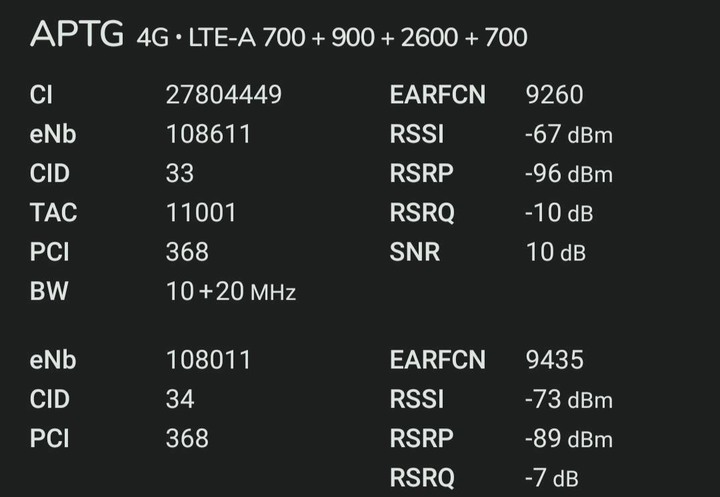Click the RSRQ reading -7 dB

pyautogui.click(x=551, y=478)
